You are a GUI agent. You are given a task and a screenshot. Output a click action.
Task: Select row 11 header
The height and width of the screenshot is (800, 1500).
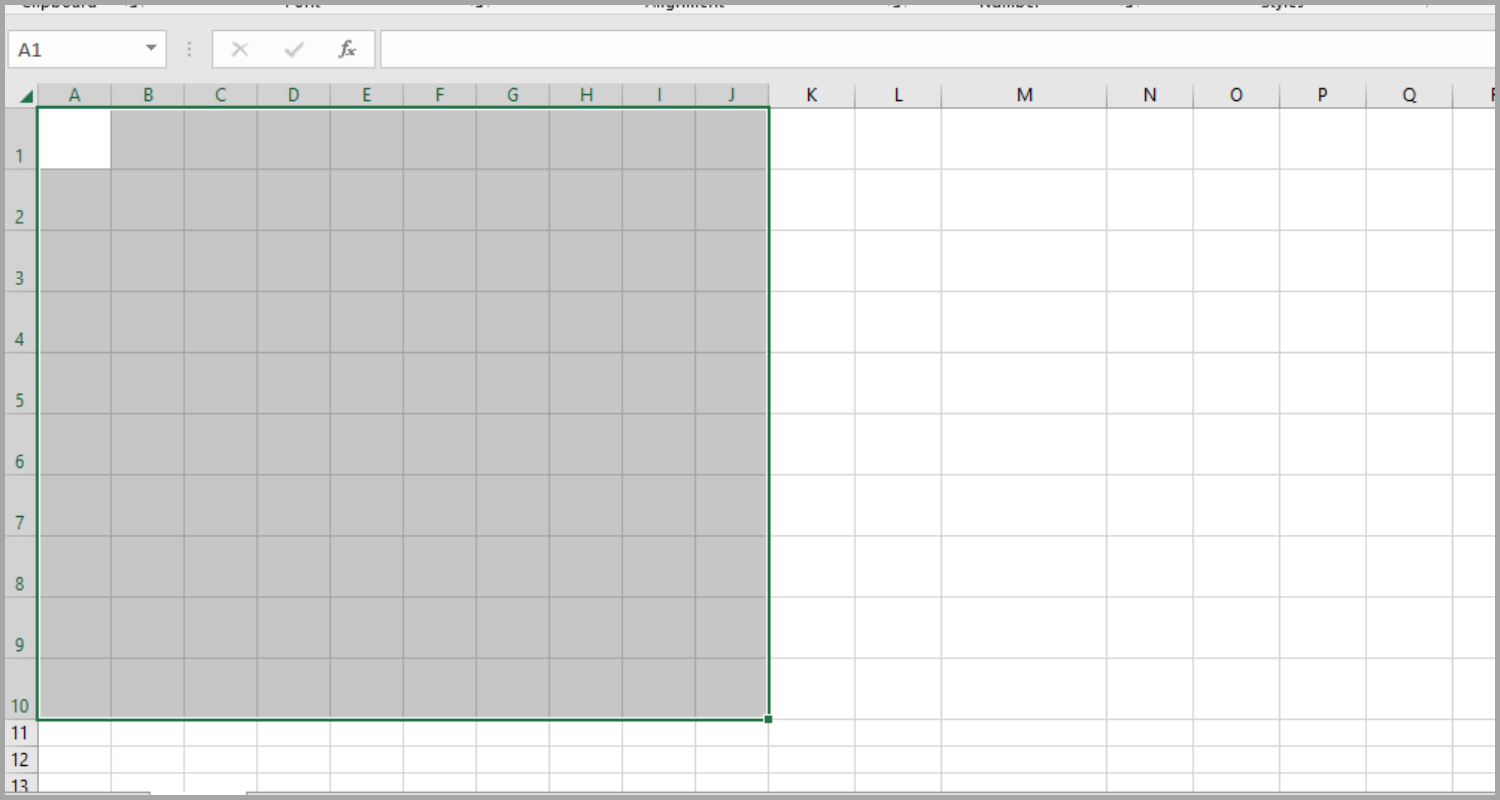[x=20, y=733]
